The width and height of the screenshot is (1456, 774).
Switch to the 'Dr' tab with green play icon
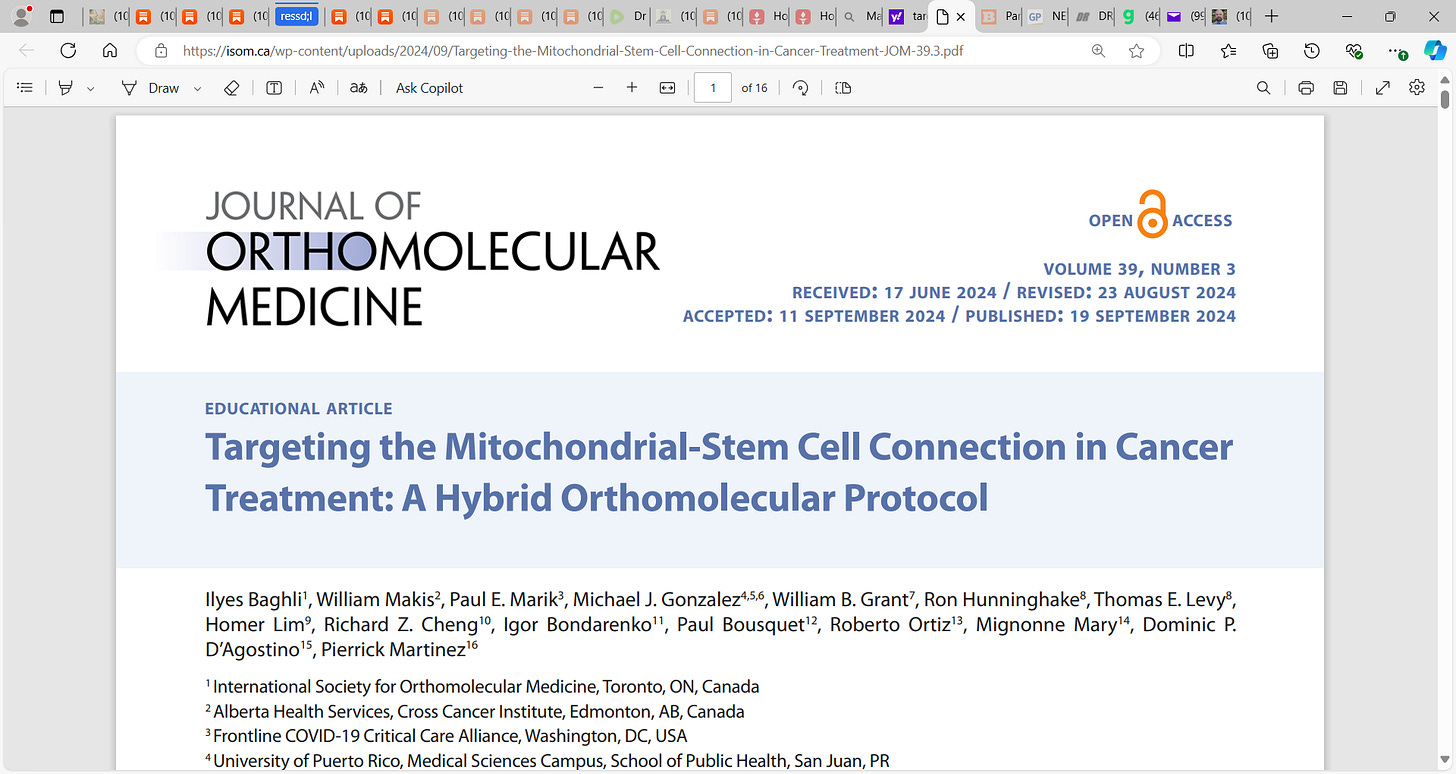click(x=629, y=17)
